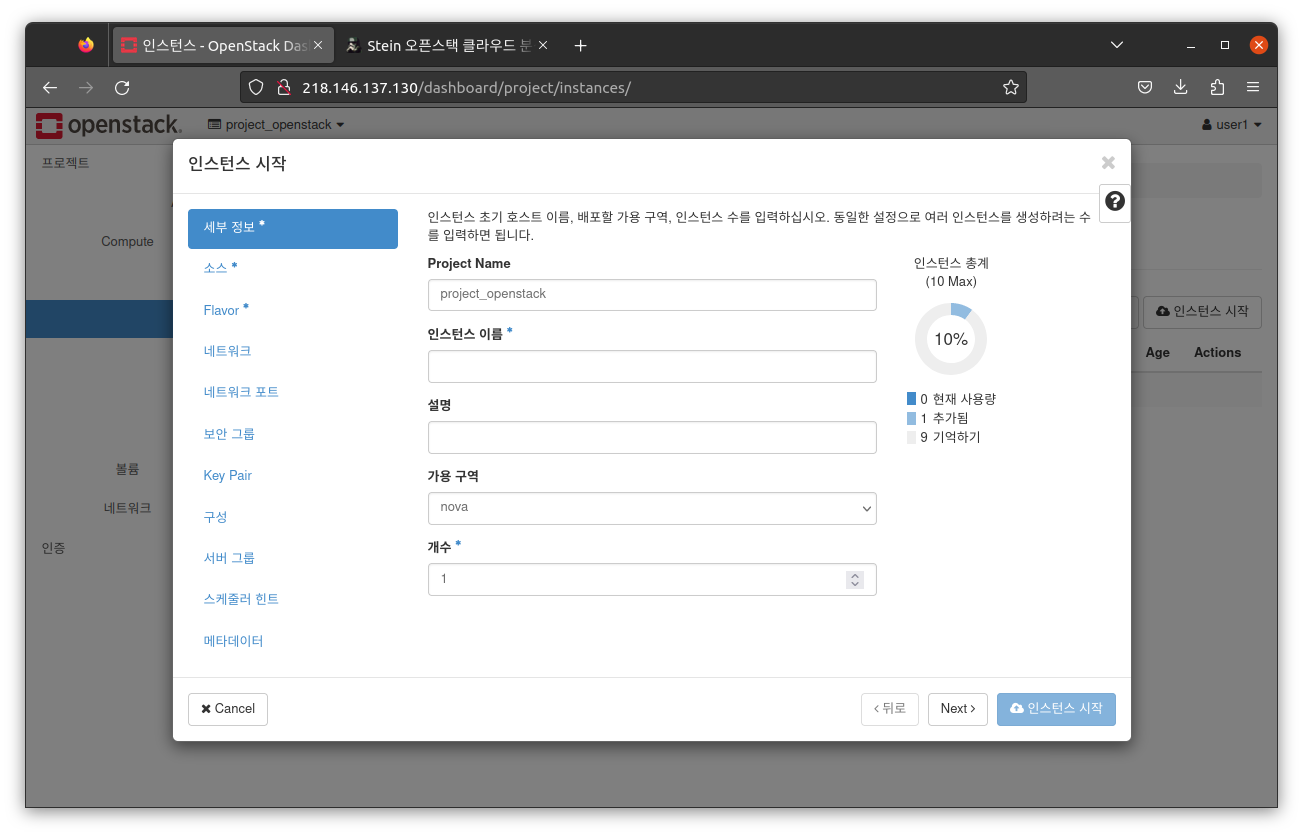Screen dimensions: 1303x836
Task: Open the Pocket save icon
Action: 1145,88
